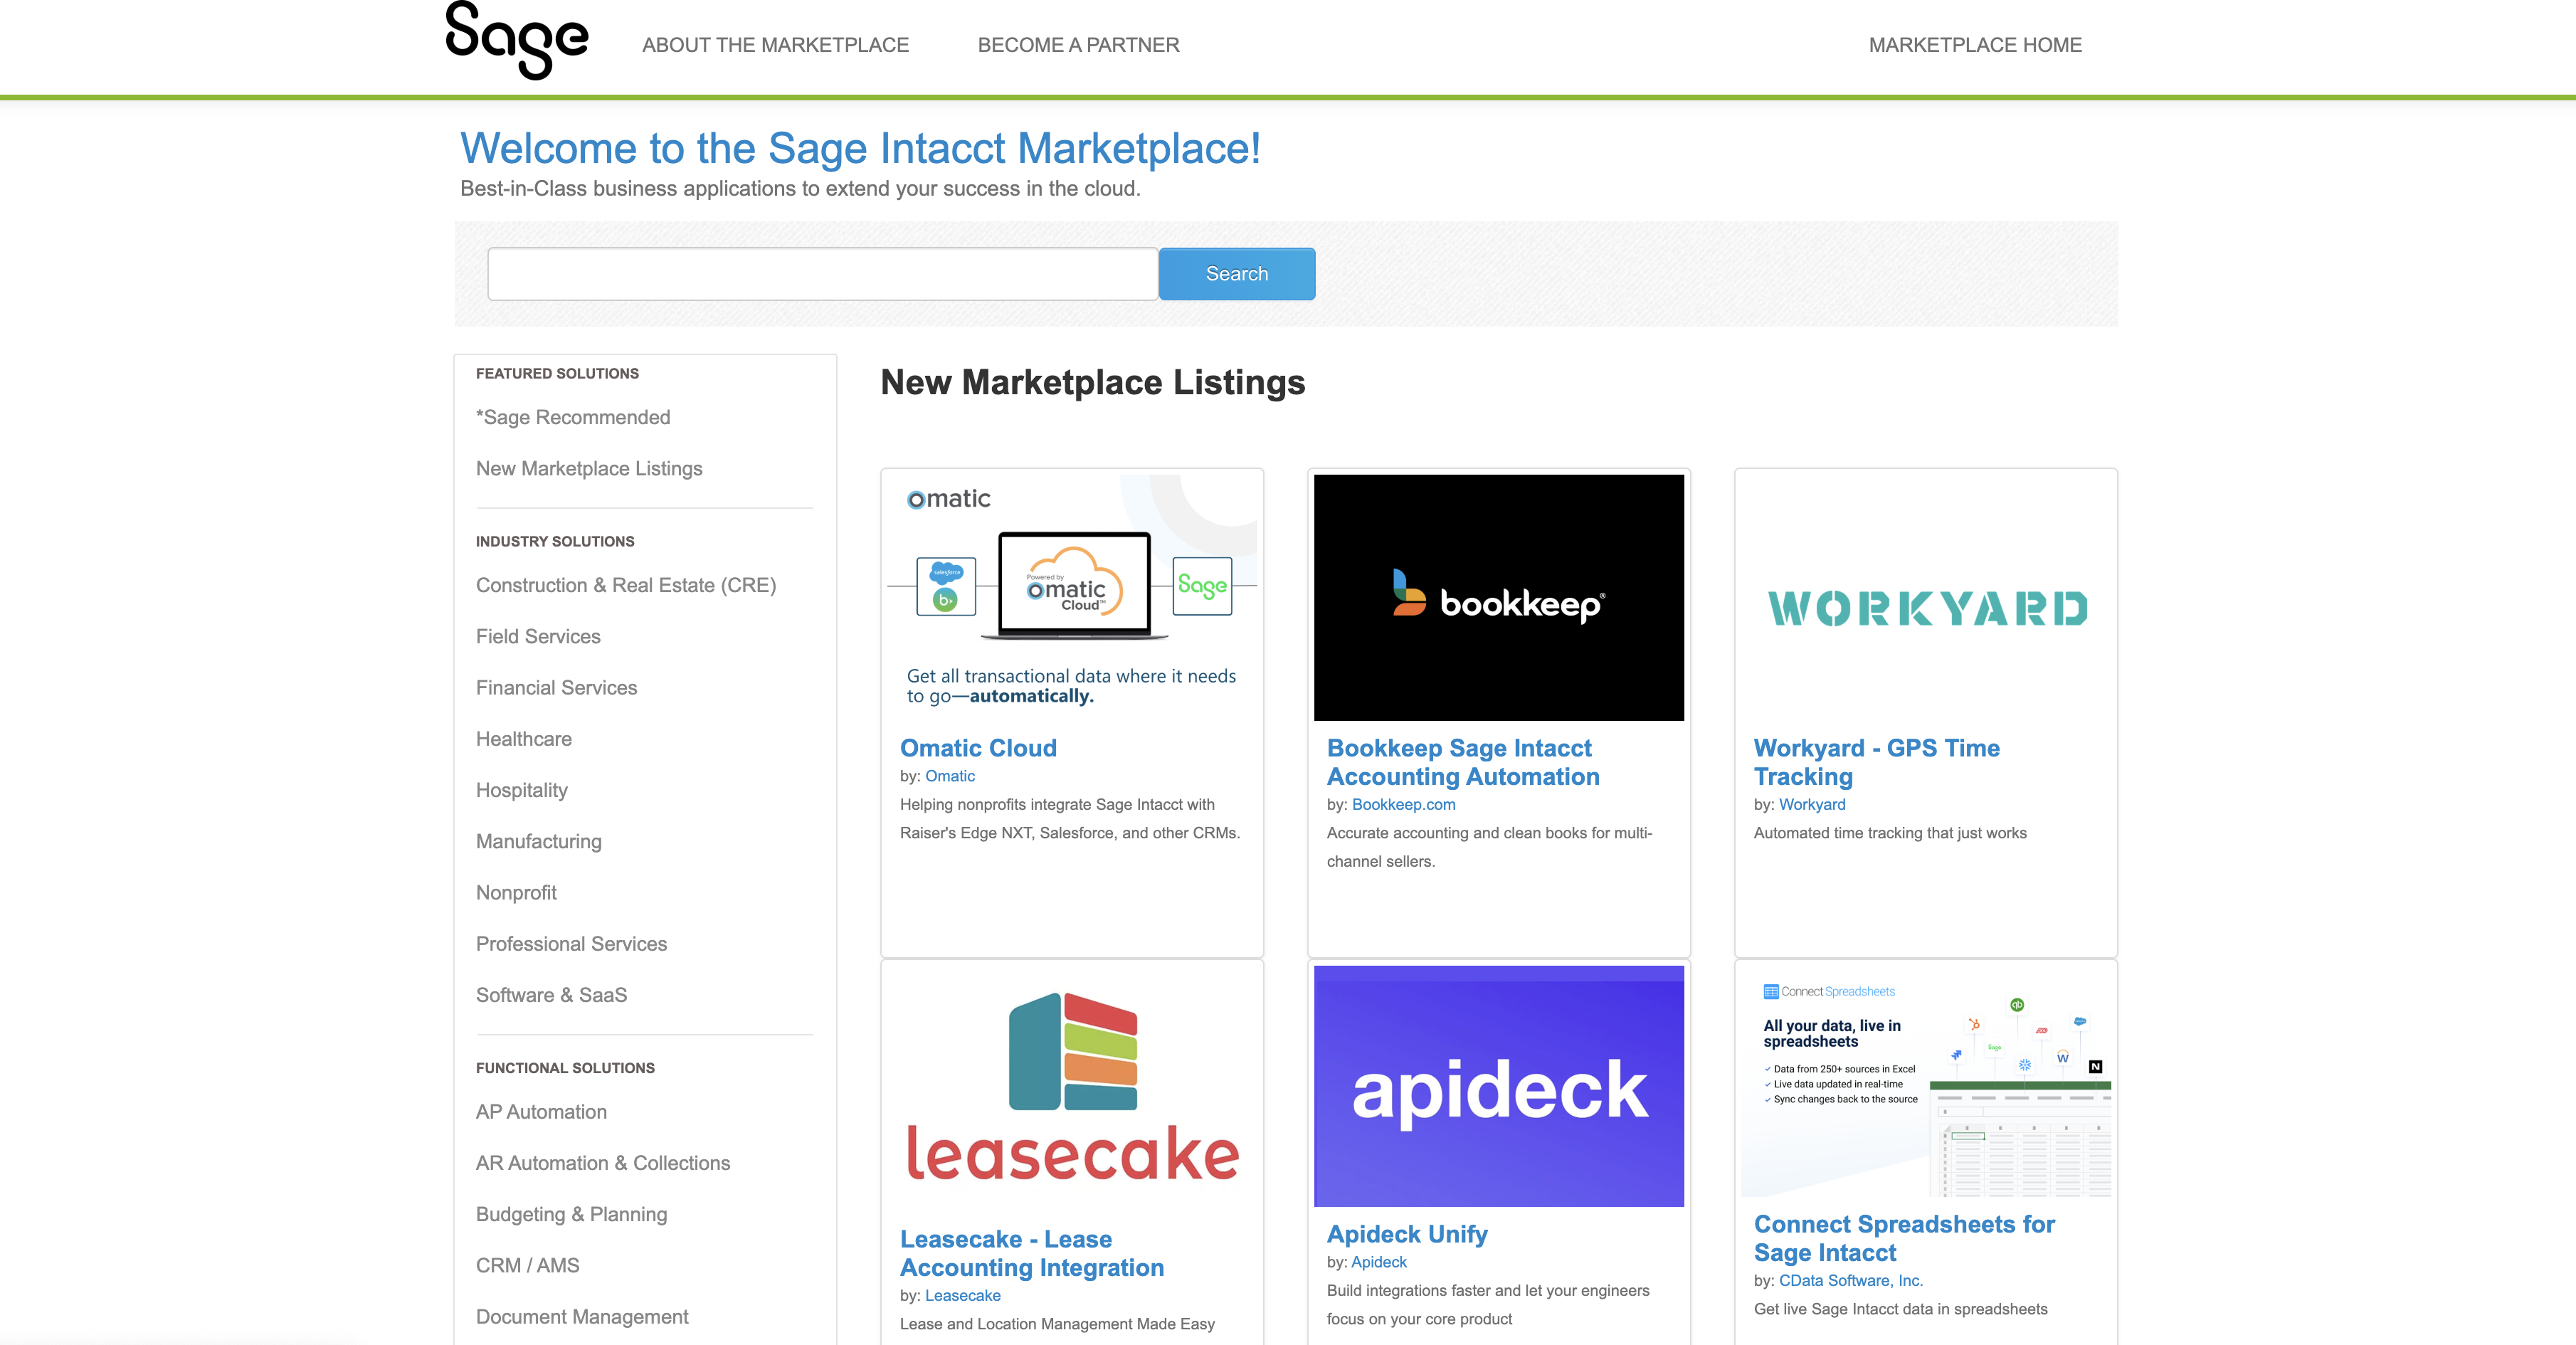The width and height of the screenshot is (2576, 1345).
Task: Open Connect Spreadsheets for Sage Intacct title
Action: (x=1903, y=1238)
